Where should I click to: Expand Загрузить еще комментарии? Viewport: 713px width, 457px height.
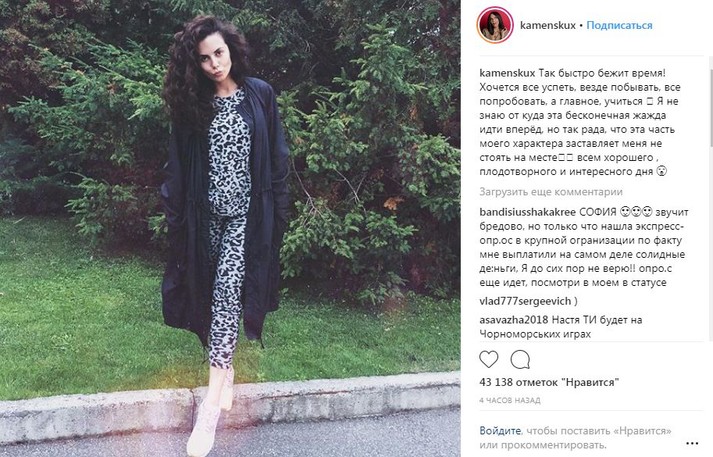pyautogui.click(x=551, y=192)
